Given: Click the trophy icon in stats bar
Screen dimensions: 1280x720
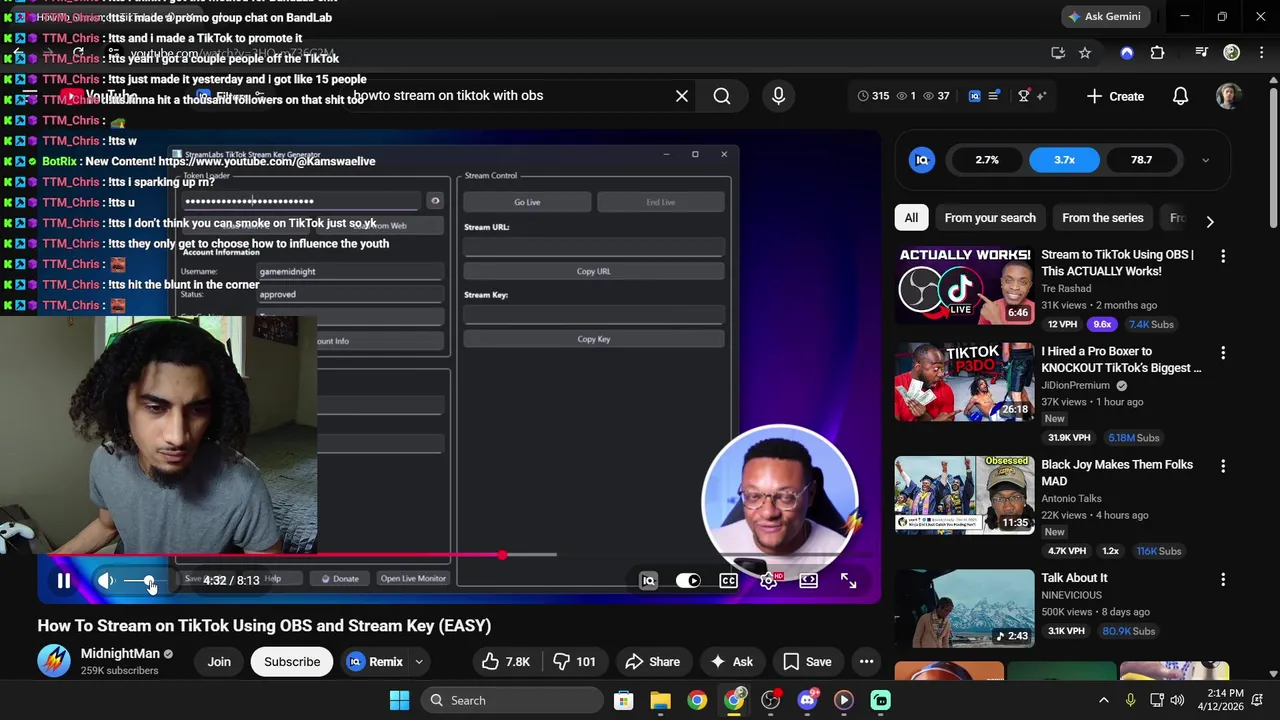Looking at the screenshot, I should pyautogui.click(x=1023, y=96).
